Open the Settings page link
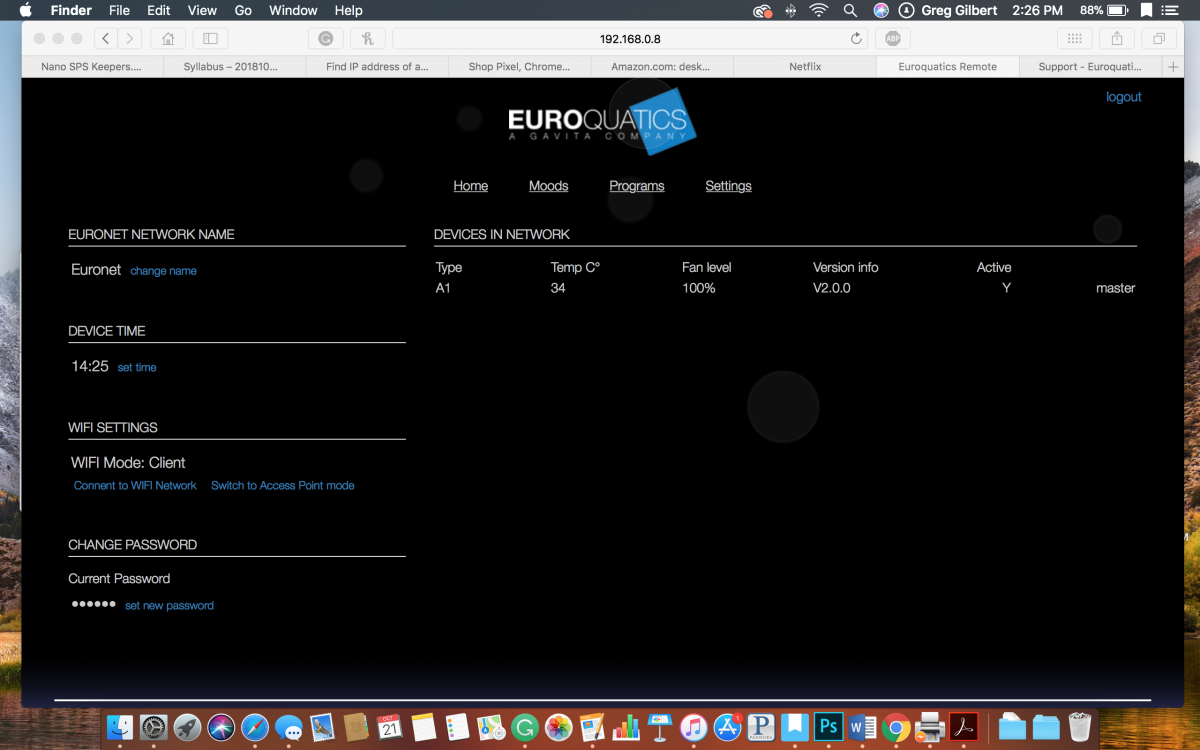 pos(728,186)
